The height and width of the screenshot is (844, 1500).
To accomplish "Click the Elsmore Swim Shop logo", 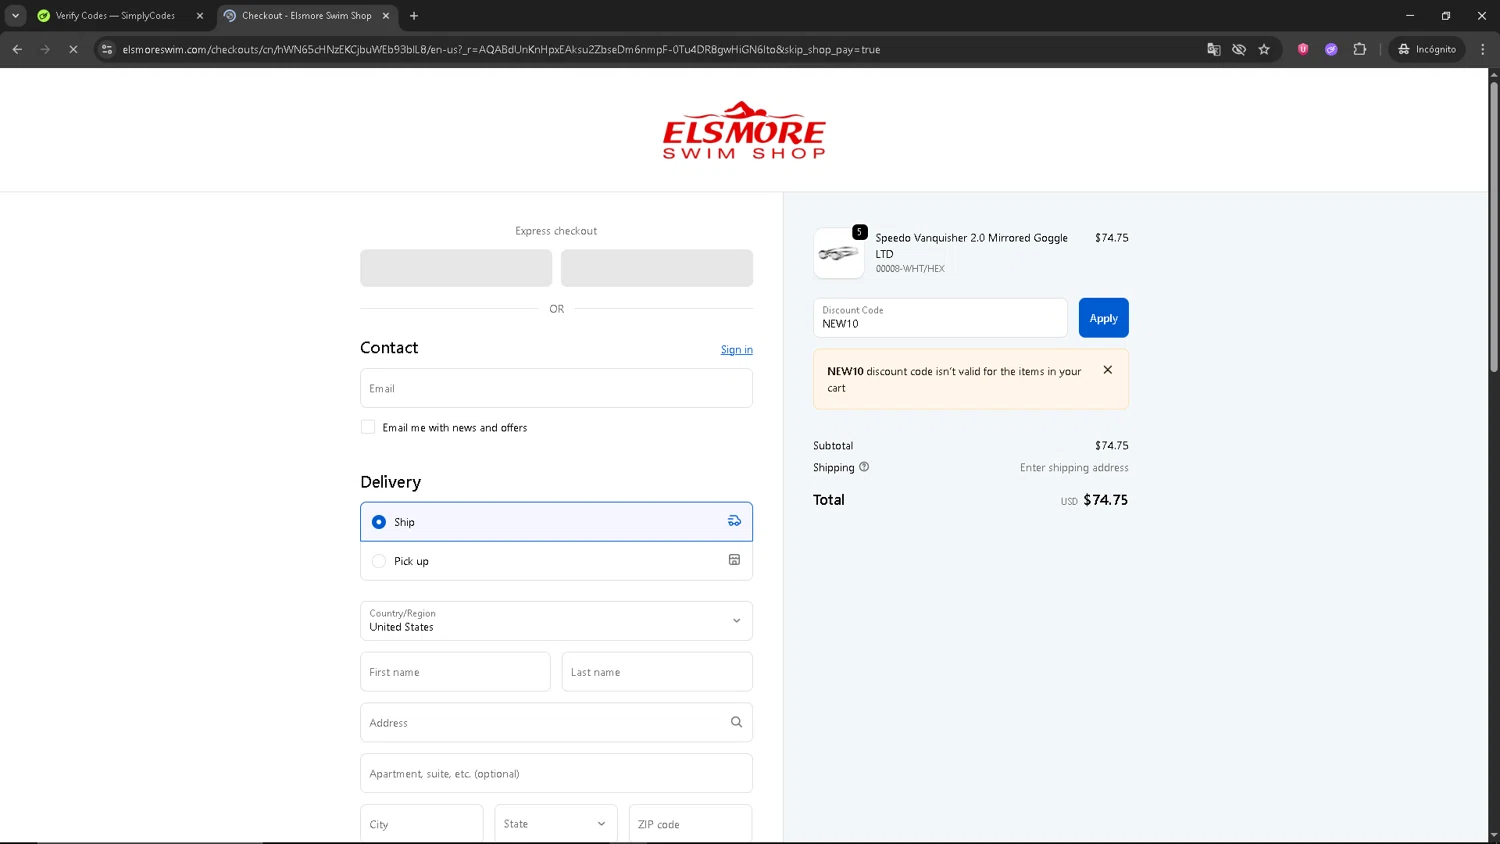I will [744, 130].
